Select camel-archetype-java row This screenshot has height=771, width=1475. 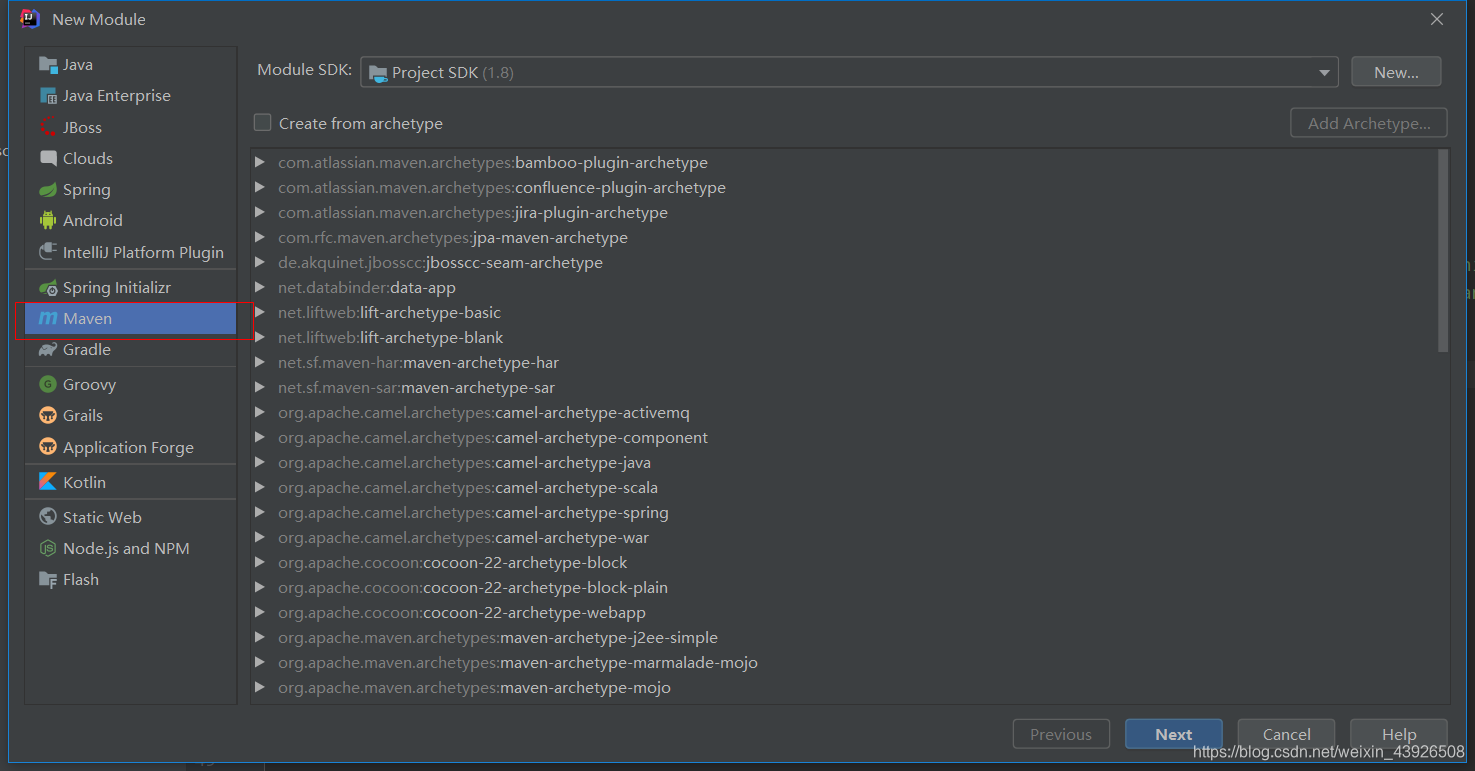[x=844, y=462]
